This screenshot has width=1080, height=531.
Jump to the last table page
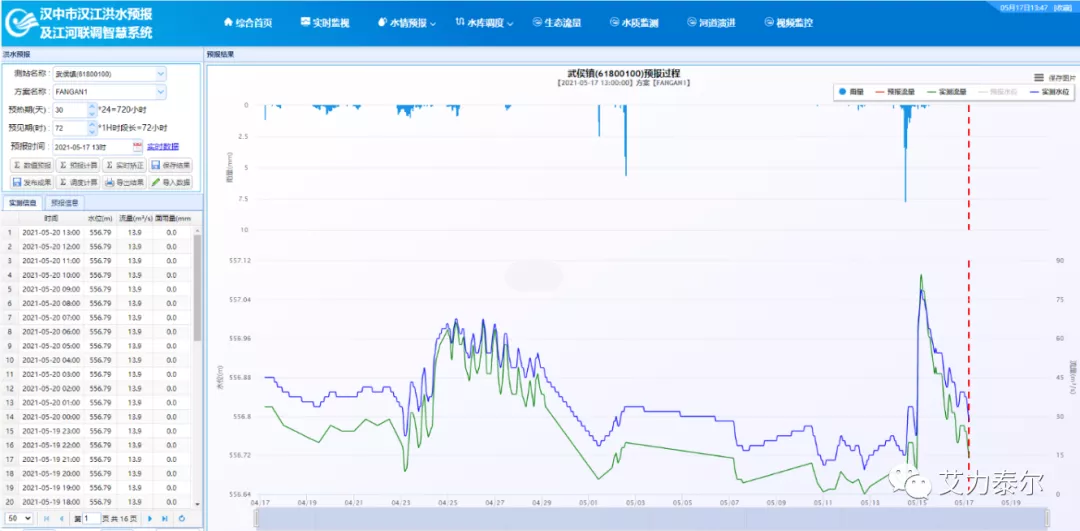coord(165,518)
